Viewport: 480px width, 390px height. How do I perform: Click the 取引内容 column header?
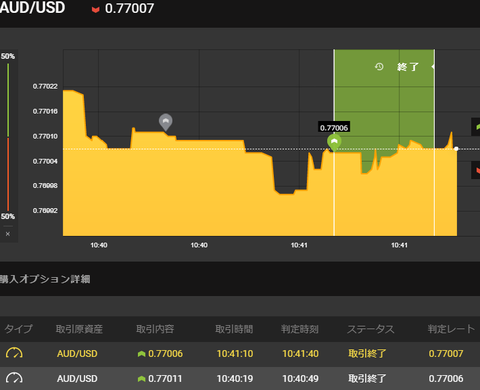point(155,329)
